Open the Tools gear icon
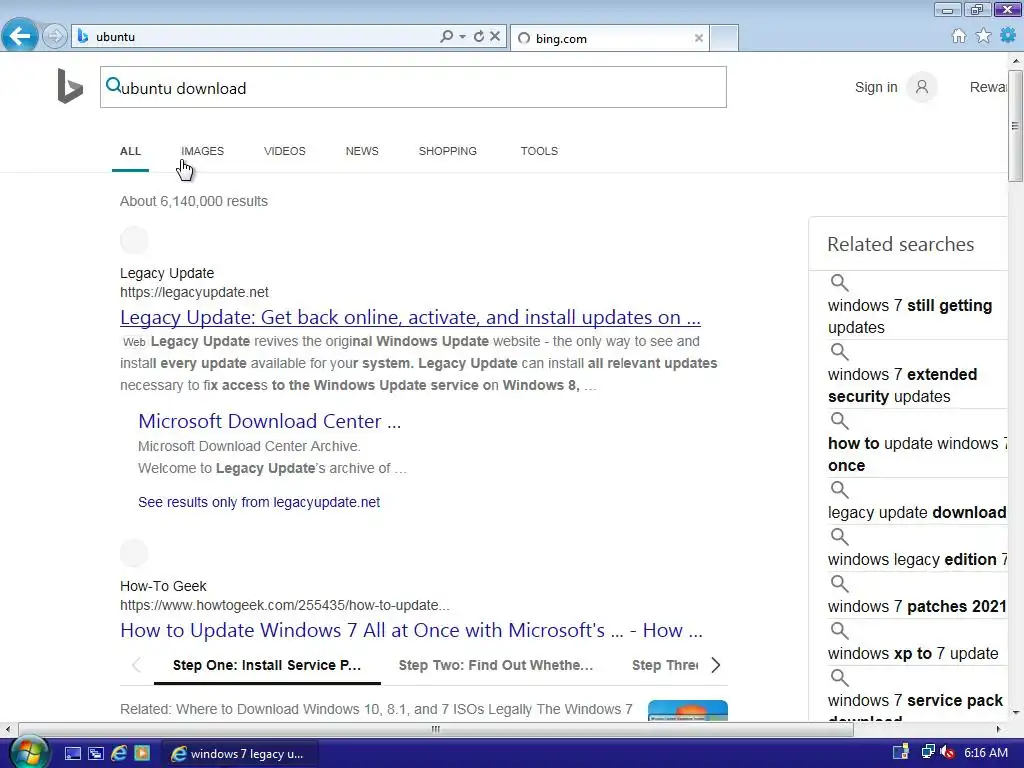This screenshot has width=1024, height=768. (1008, 35)
